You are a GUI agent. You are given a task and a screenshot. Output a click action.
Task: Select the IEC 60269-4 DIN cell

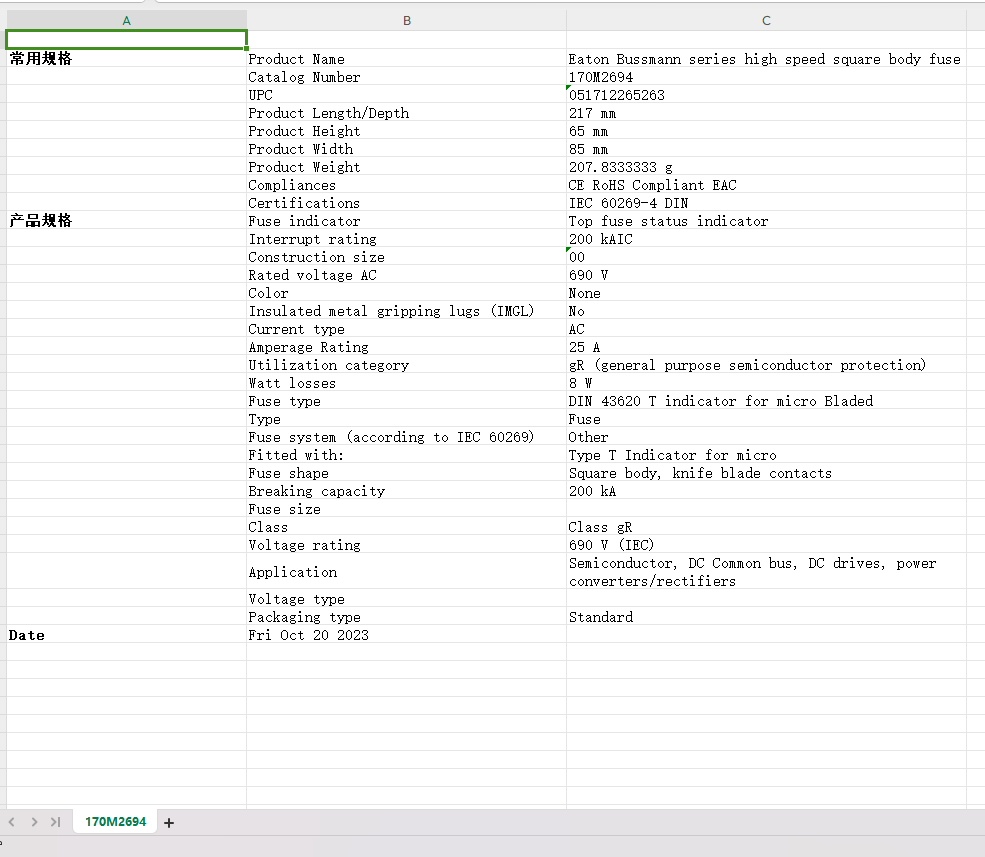766,203
